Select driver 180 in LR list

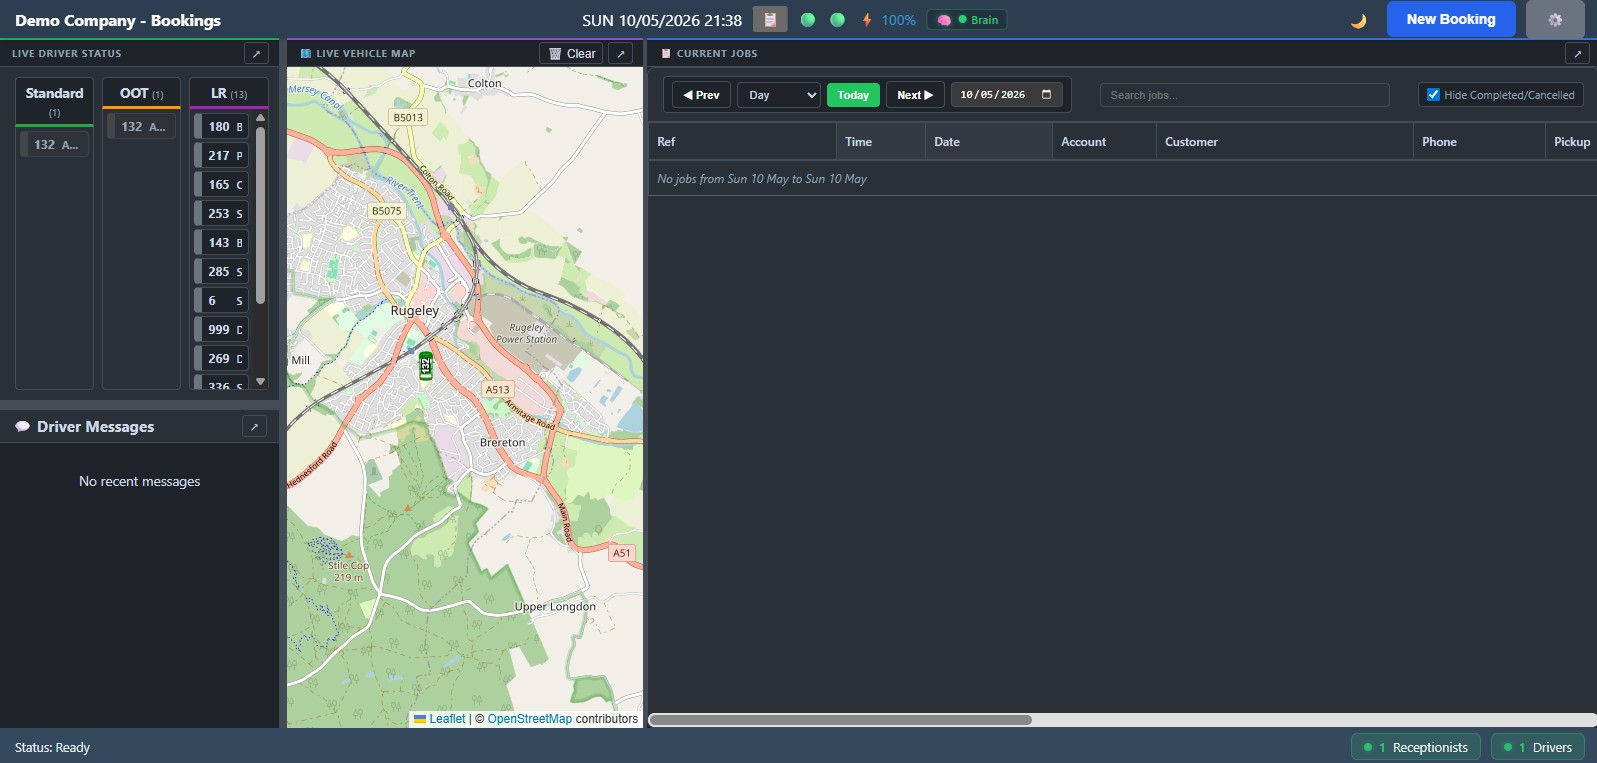221,126
